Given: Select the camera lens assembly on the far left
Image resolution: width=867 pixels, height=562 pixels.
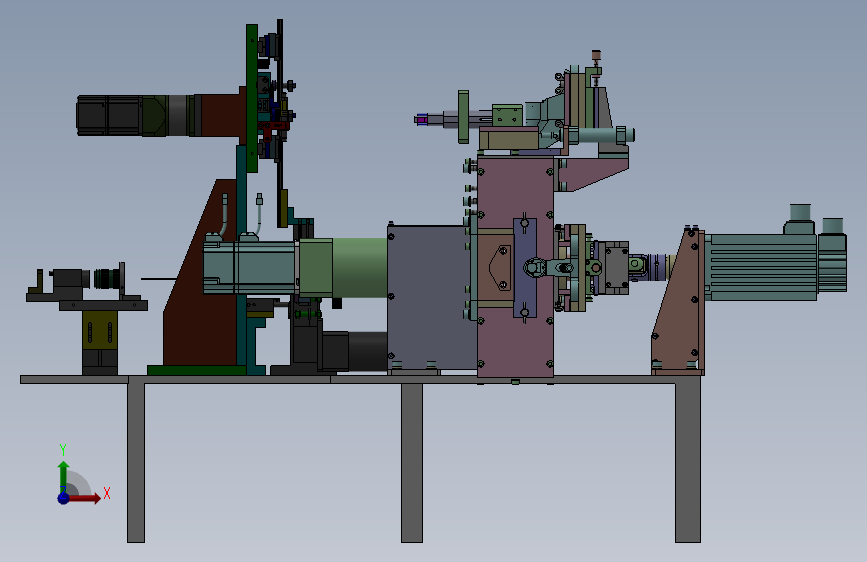Looking at the screenshot, I should point(107,279).
